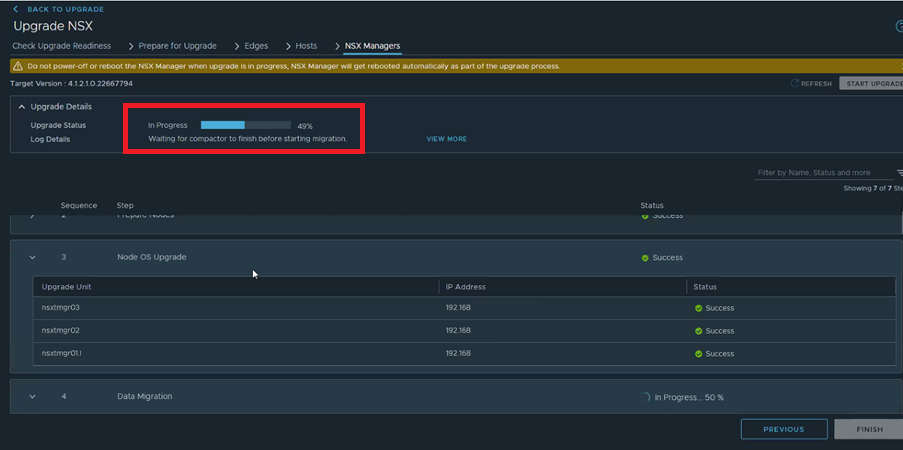Click the success icon in nsxtmgr03 row
This screenshot has height=450, width=903.
tap(698, 308)
